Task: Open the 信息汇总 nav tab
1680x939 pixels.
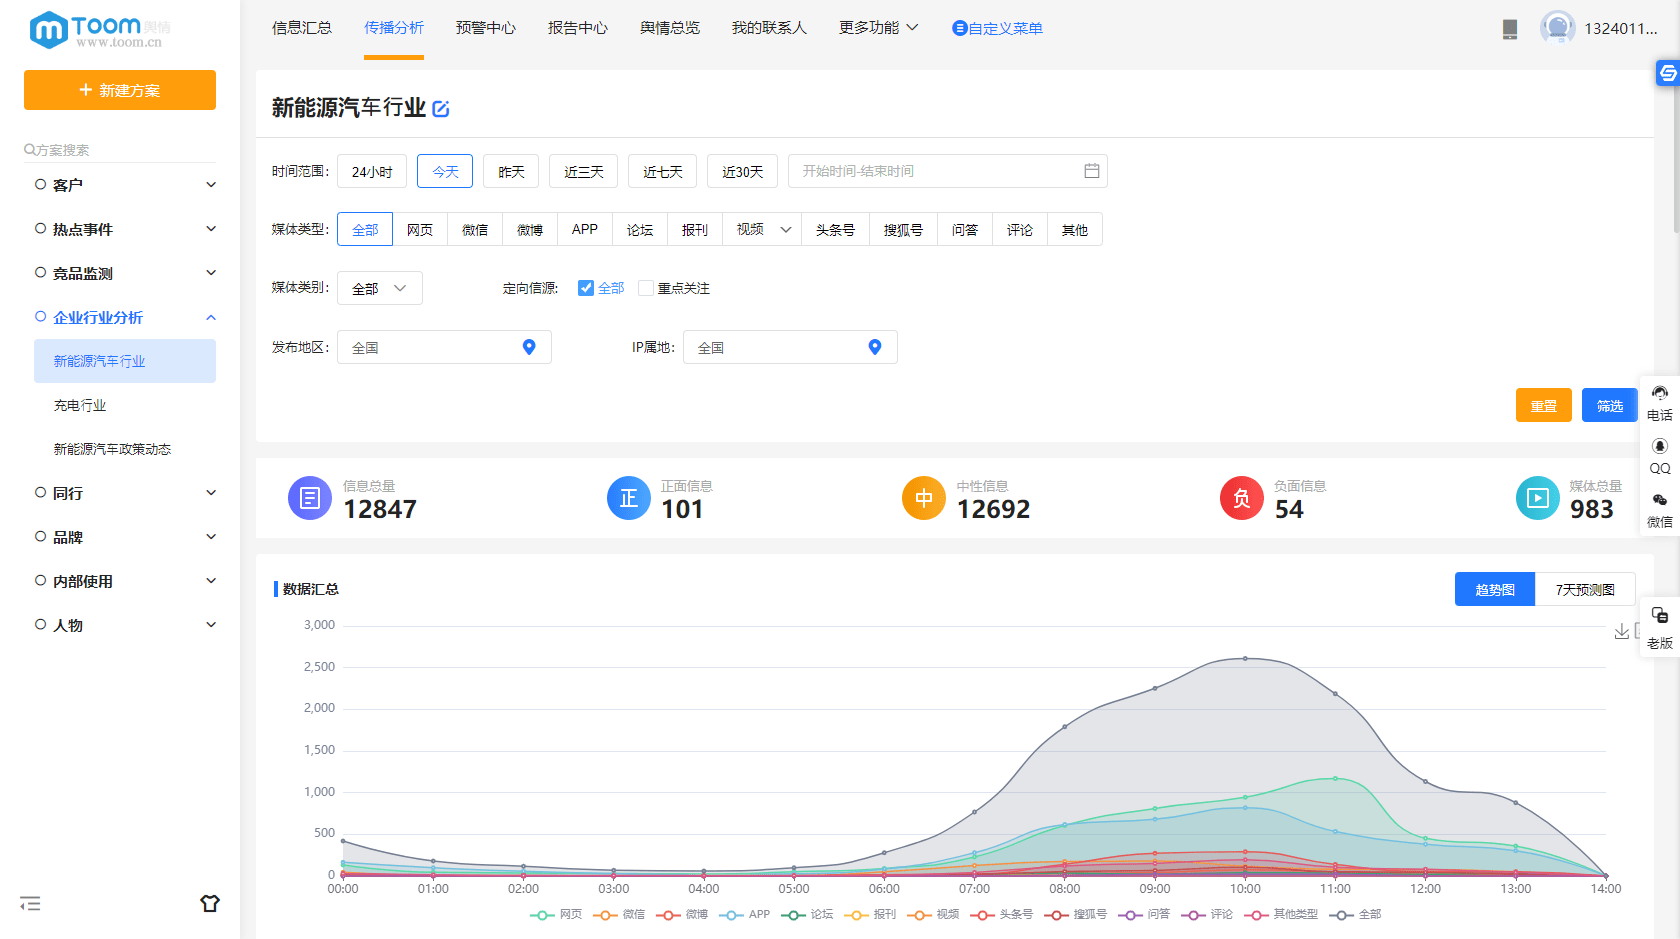Action: (302, 28)
